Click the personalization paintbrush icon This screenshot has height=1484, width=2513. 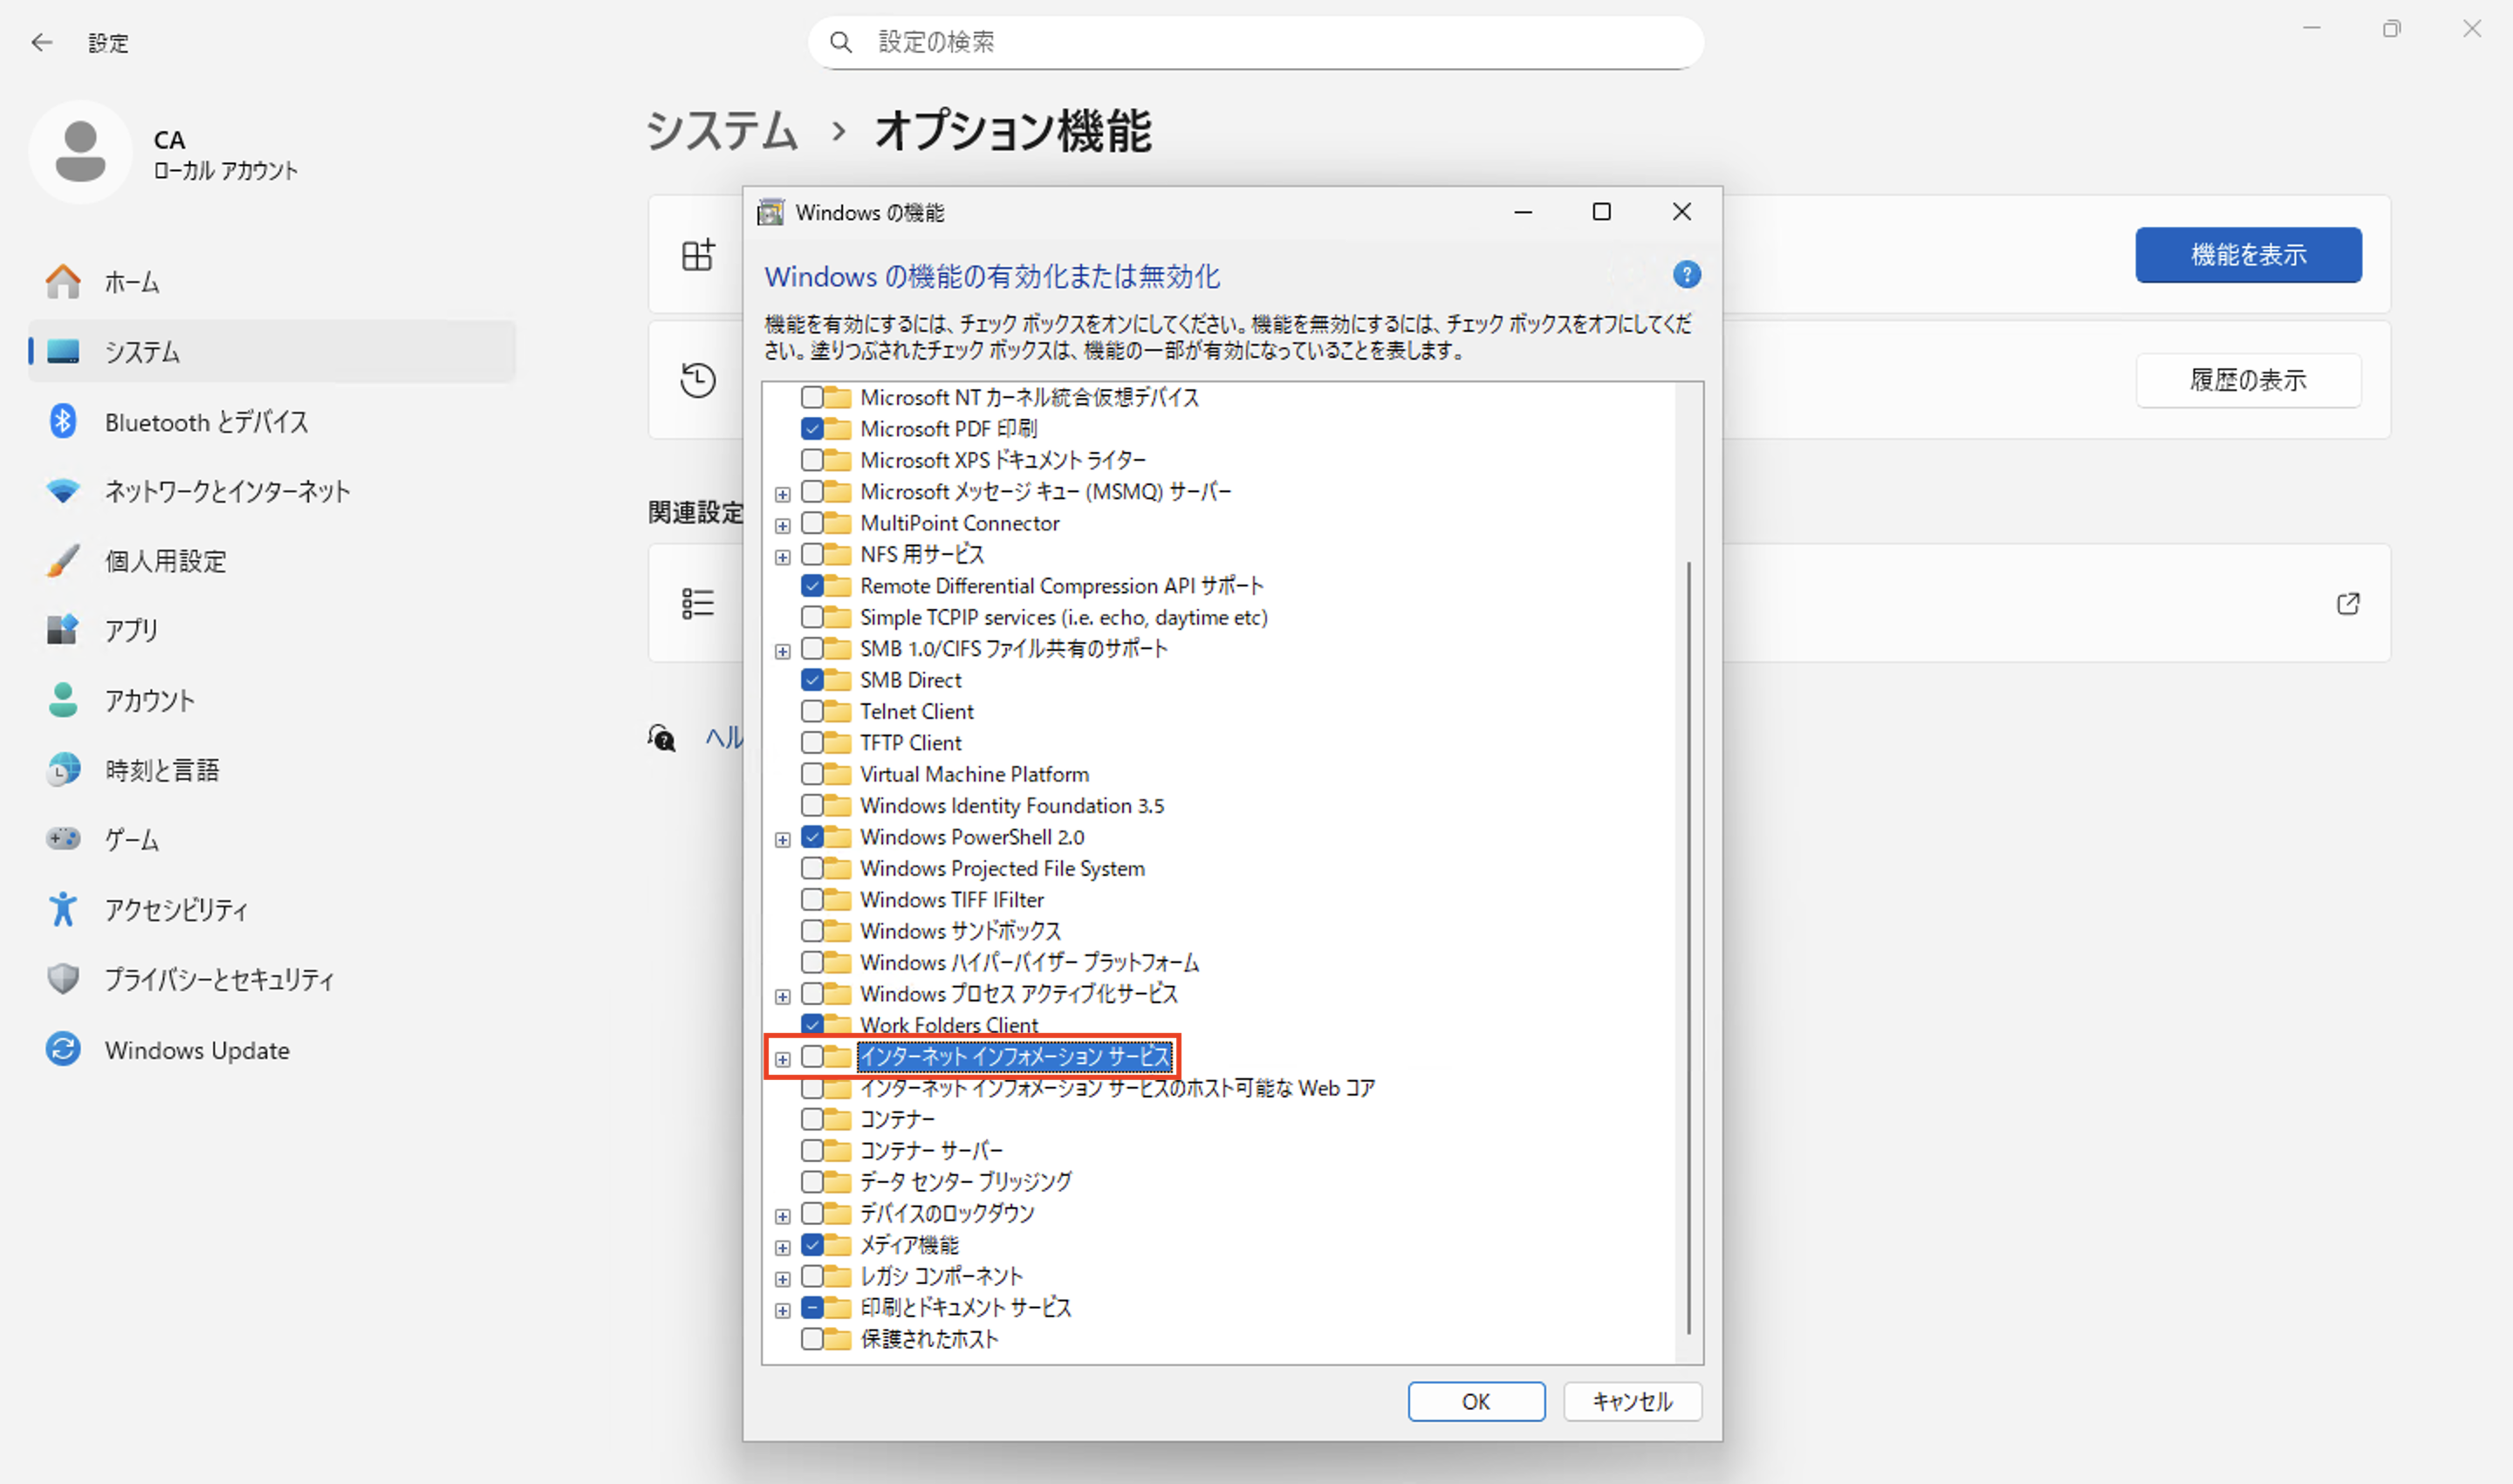point(63,561)
